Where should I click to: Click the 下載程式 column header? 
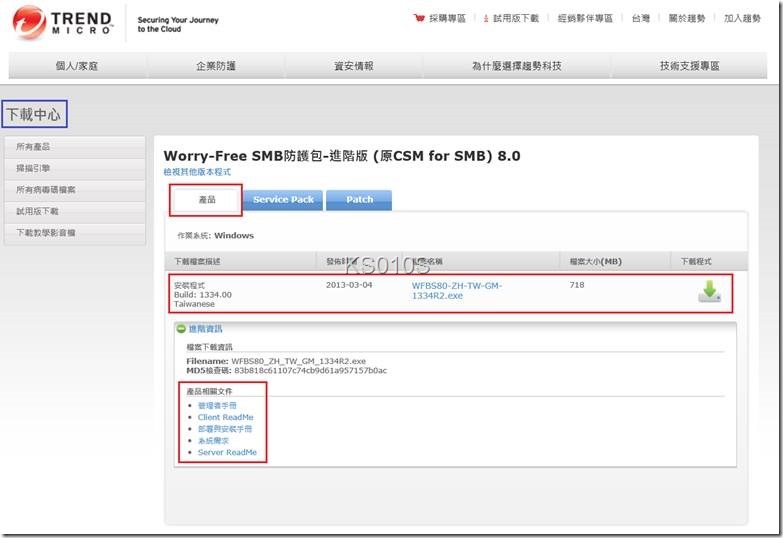coord(696,261)
